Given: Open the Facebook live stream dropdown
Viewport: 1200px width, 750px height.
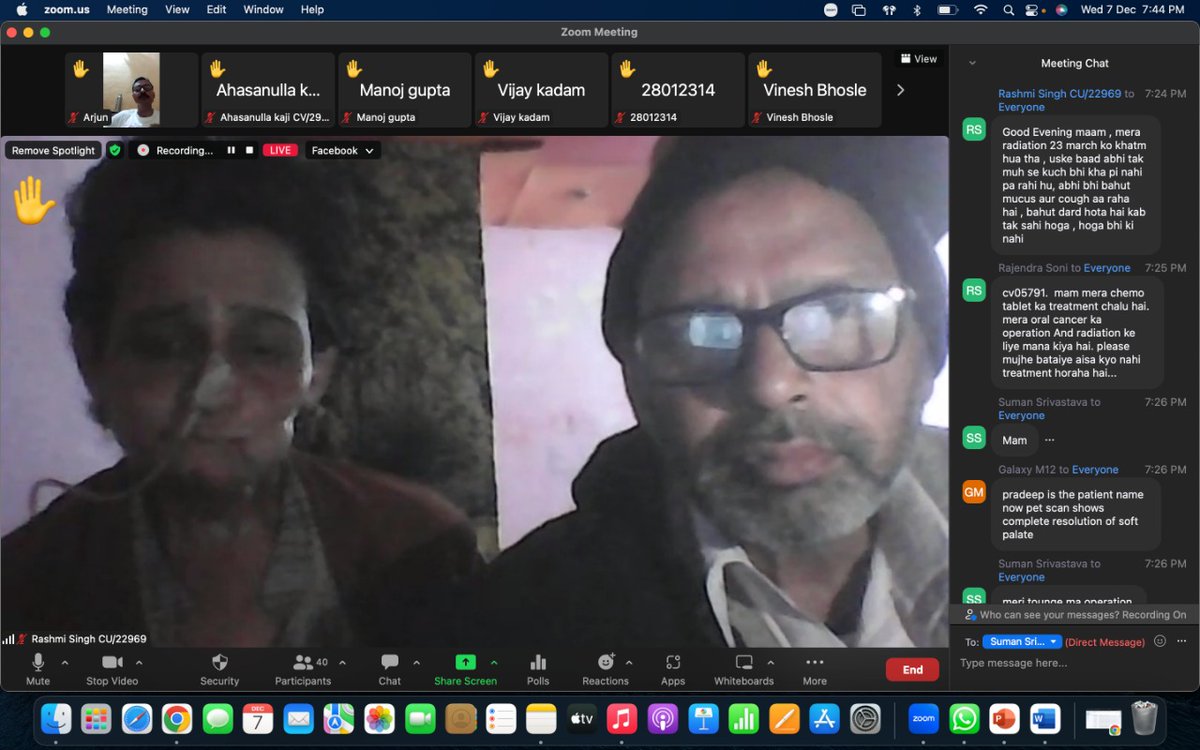Looking at the screenshot, I should pyautogui.click(x=342, y=150).
